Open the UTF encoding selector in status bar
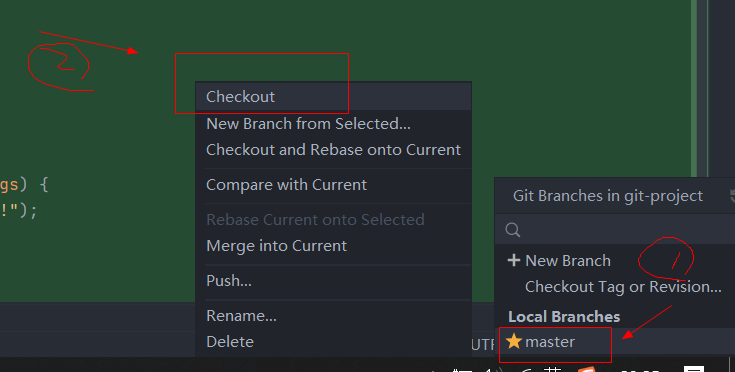This screenshot has height=372, width=735. [x=482, y=345]
